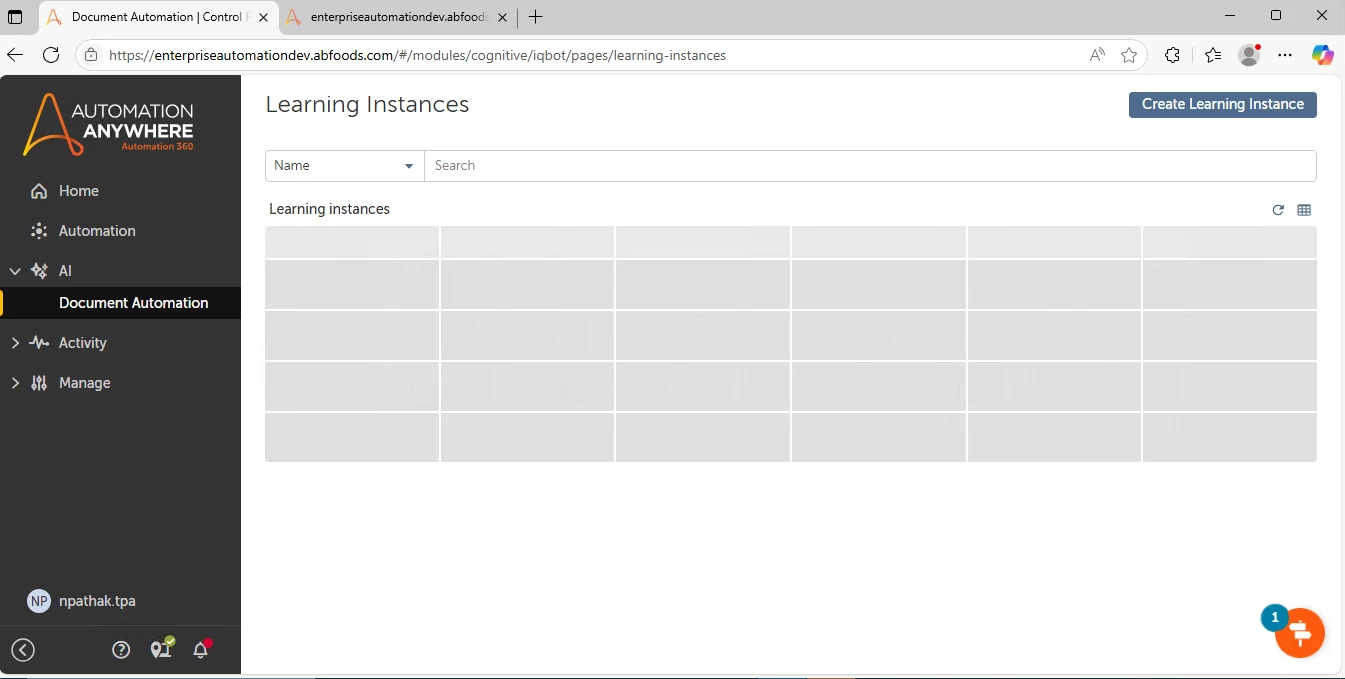This screenshot has width=1345, height=679.
Task: Click the Read aloud icon
Action: (x=1097, y=55)
